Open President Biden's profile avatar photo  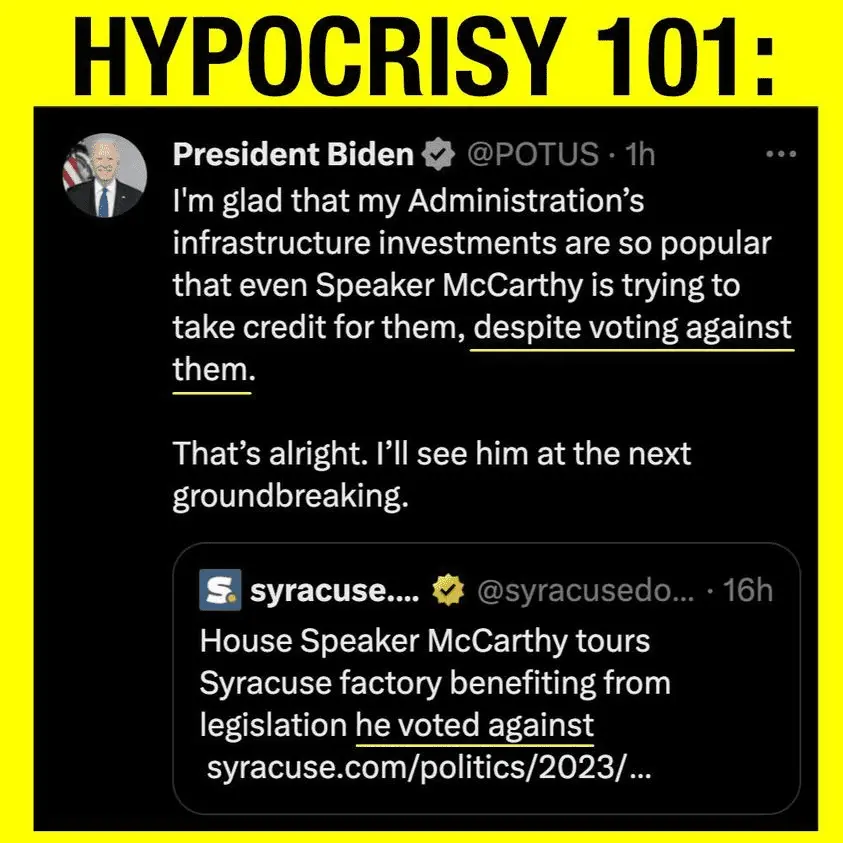104,175
